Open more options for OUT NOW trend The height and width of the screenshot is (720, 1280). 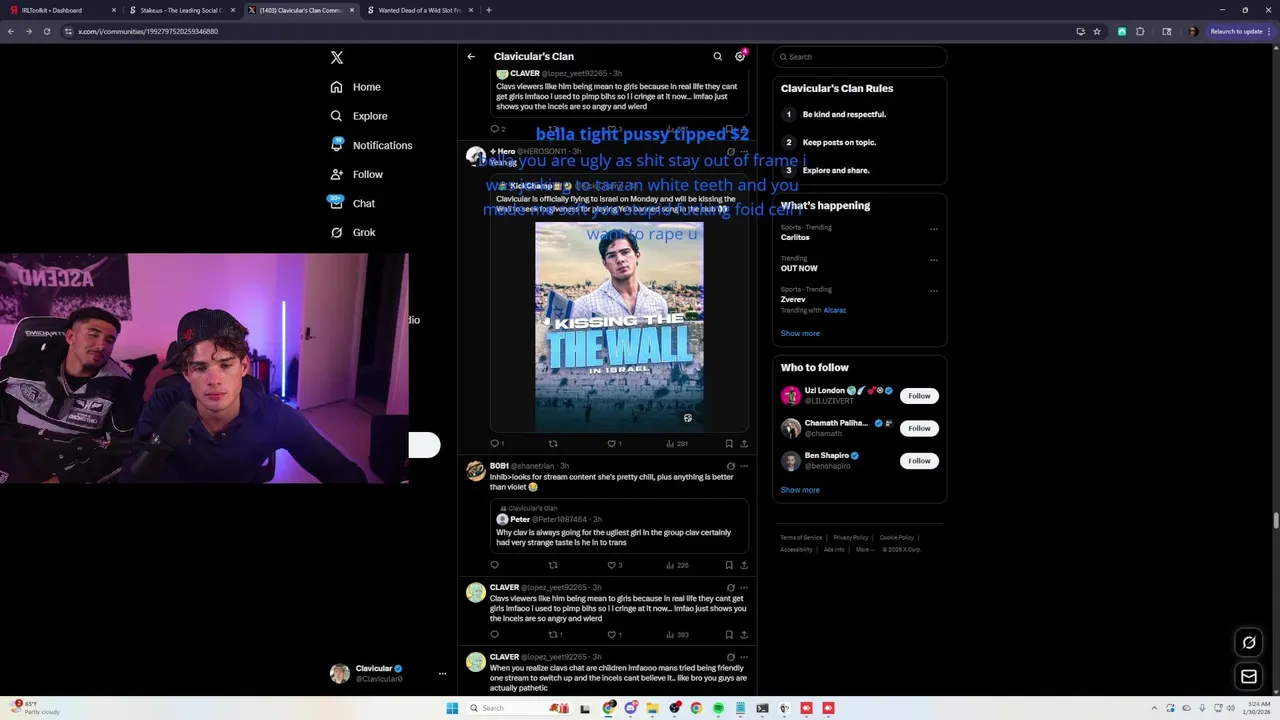tap(934, 260)
